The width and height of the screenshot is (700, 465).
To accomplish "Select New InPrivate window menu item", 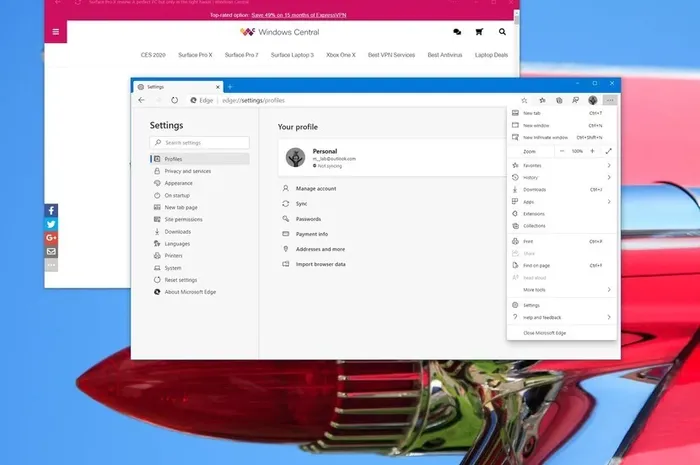I will [562, 137].
